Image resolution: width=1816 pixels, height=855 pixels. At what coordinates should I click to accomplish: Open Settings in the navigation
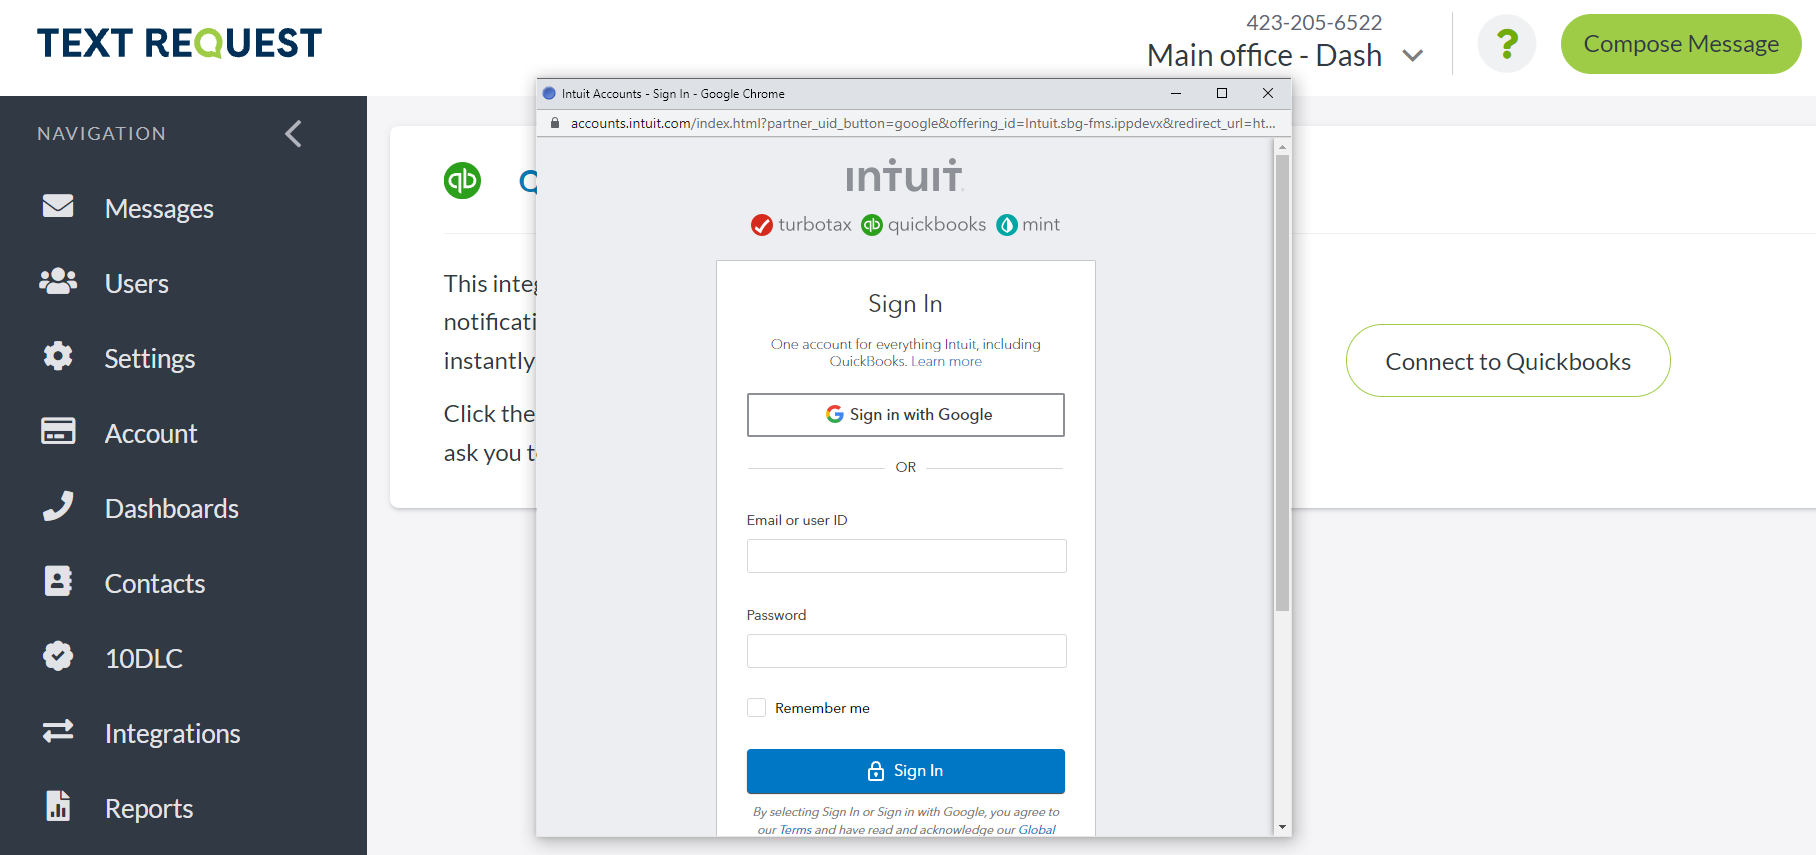tap(150, 358)
